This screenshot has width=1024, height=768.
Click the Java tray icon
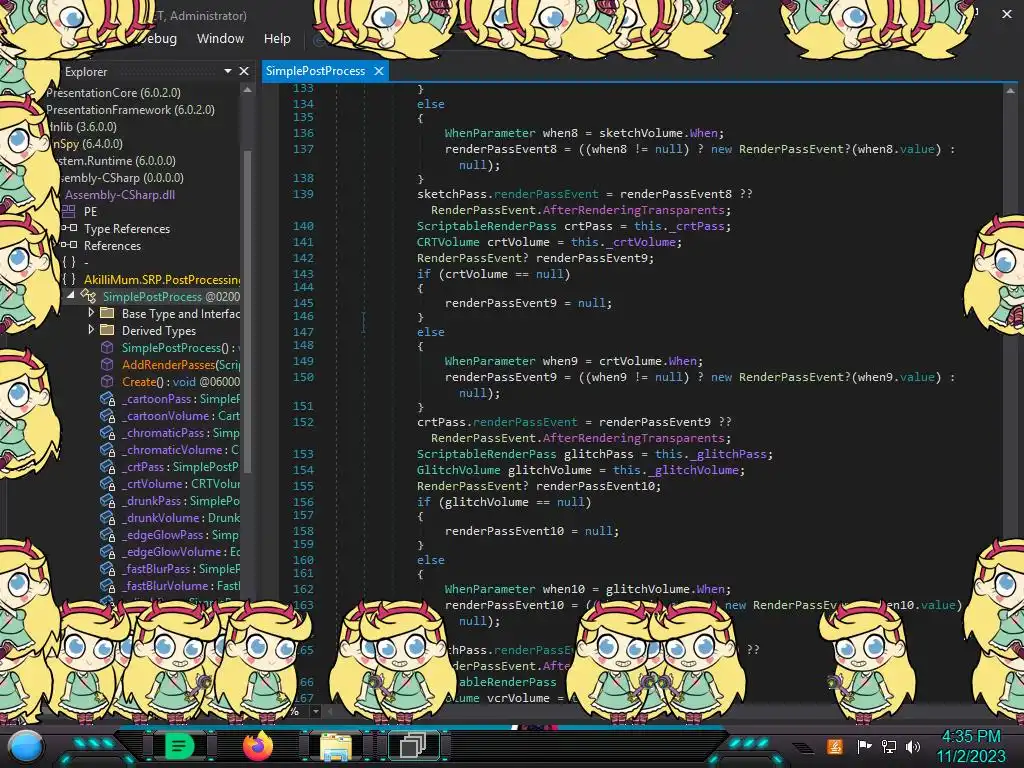click(835, 746)
